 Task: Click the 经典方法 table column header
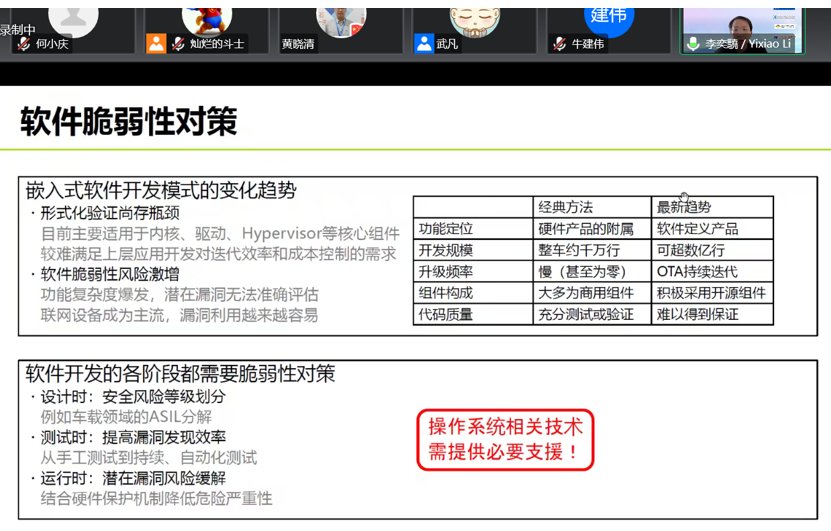click(566, 207)
